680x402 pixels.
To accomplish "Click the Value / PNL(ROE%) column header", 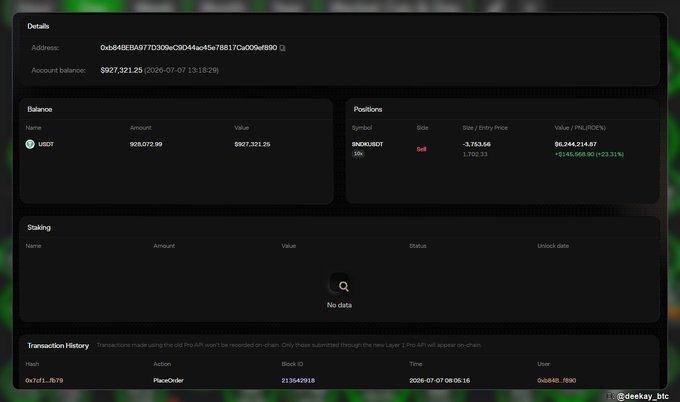I will pyautogui.click(x=580, y=128).
